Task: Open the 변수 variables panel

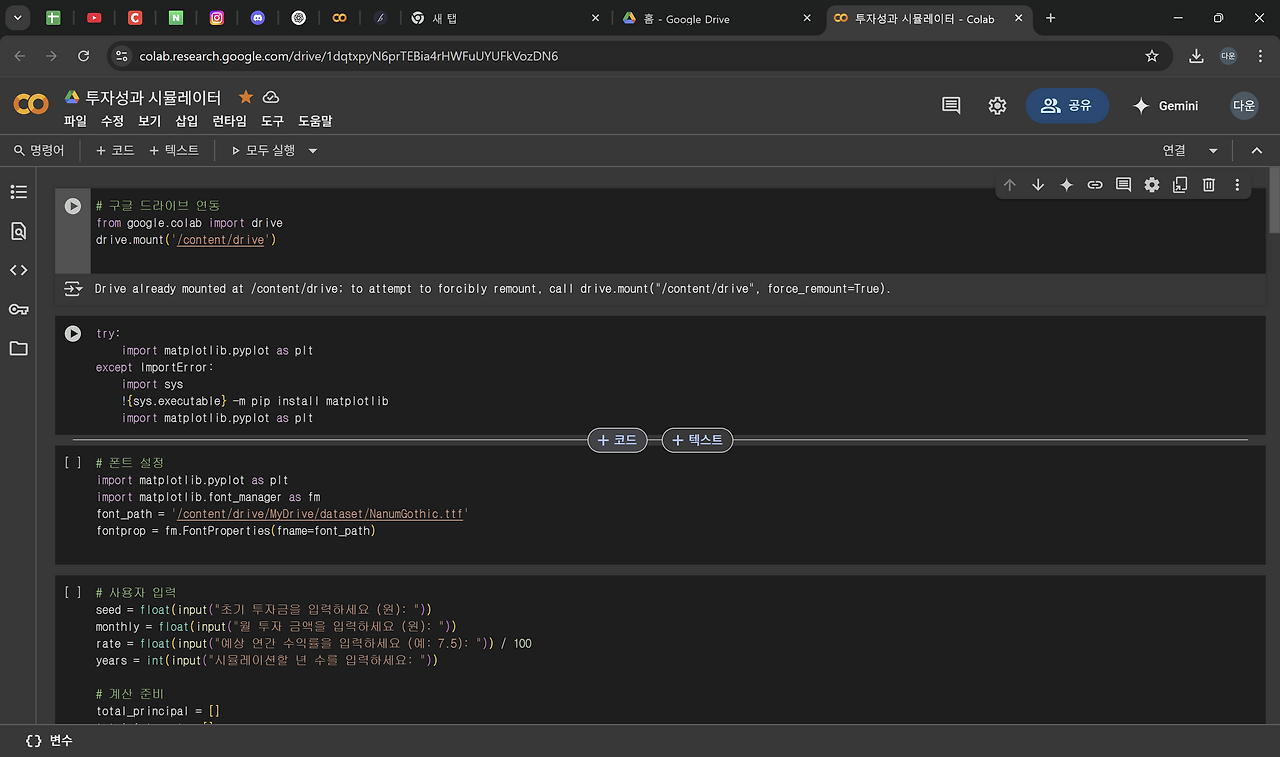Action: pyautogui.click(x=49, y=741)
